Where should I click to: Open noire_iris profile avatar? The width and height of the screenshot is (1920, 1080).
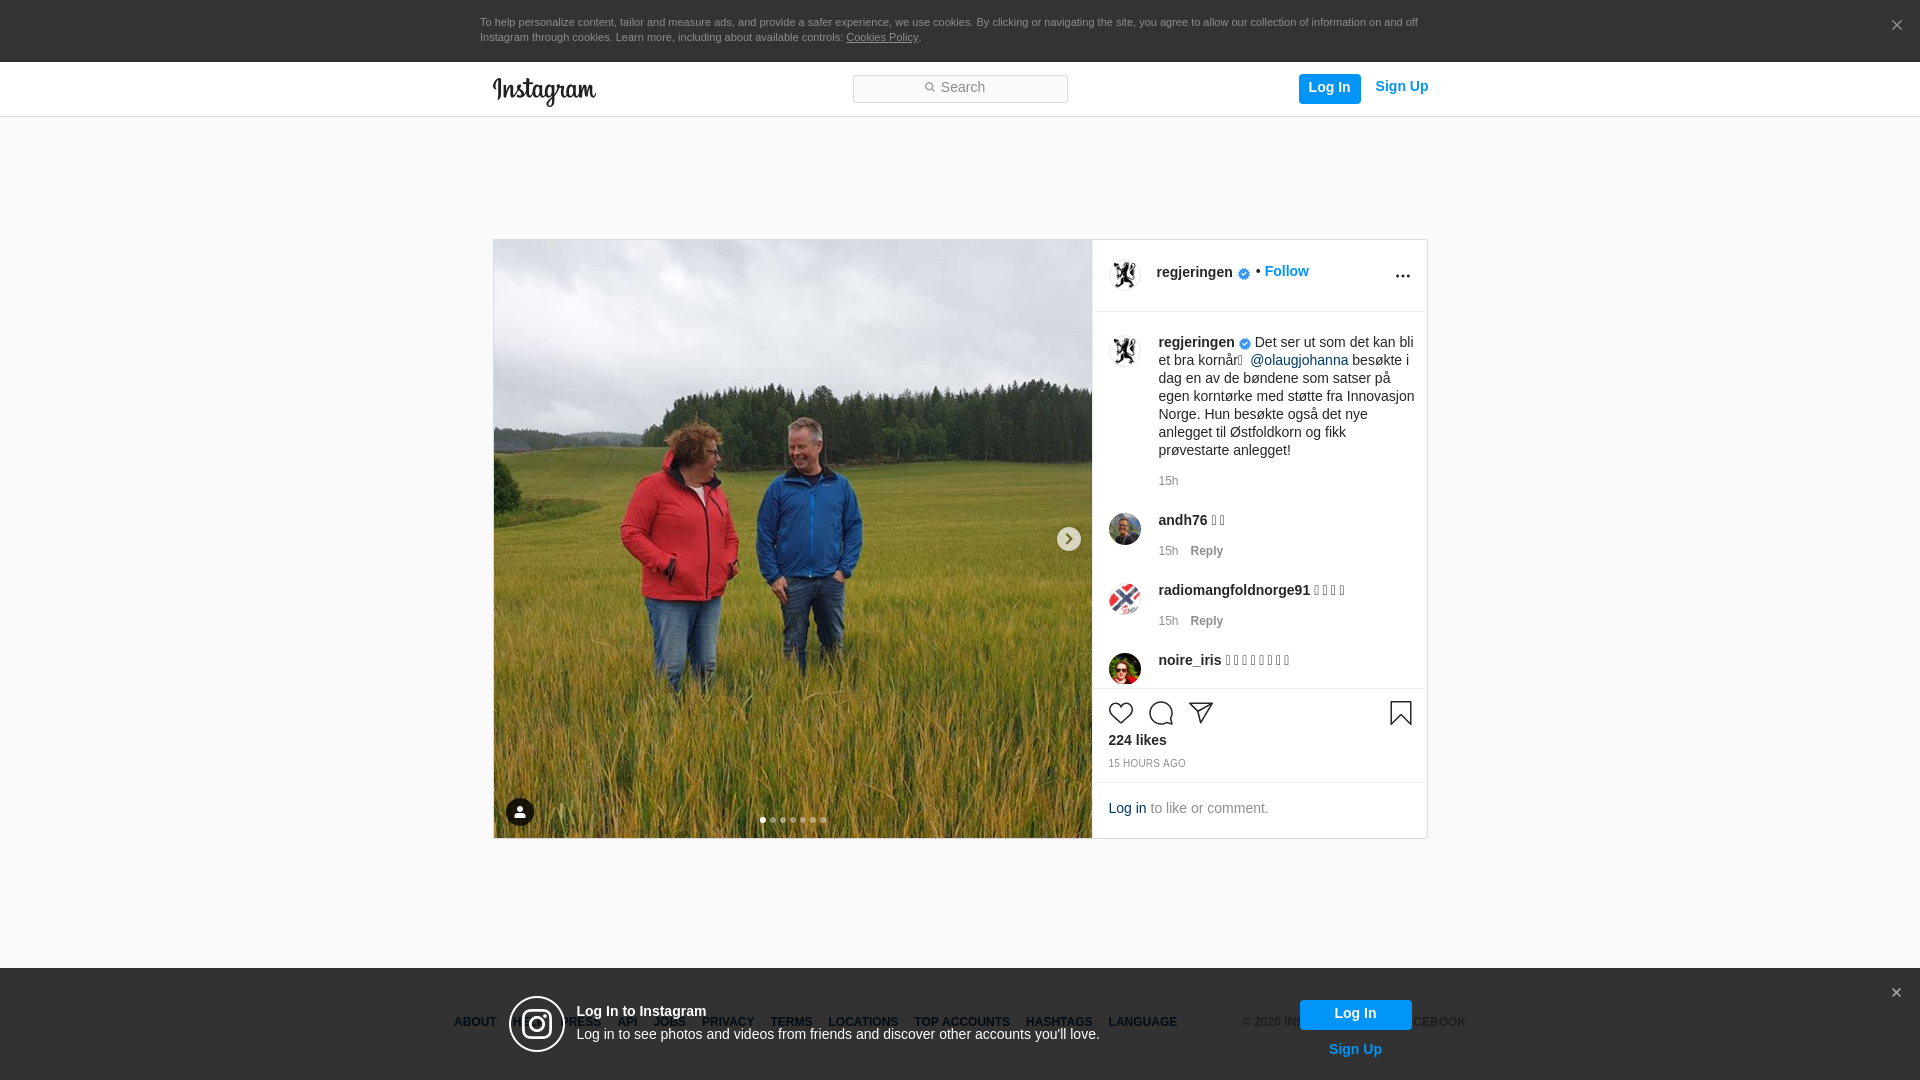point(1125,669)
